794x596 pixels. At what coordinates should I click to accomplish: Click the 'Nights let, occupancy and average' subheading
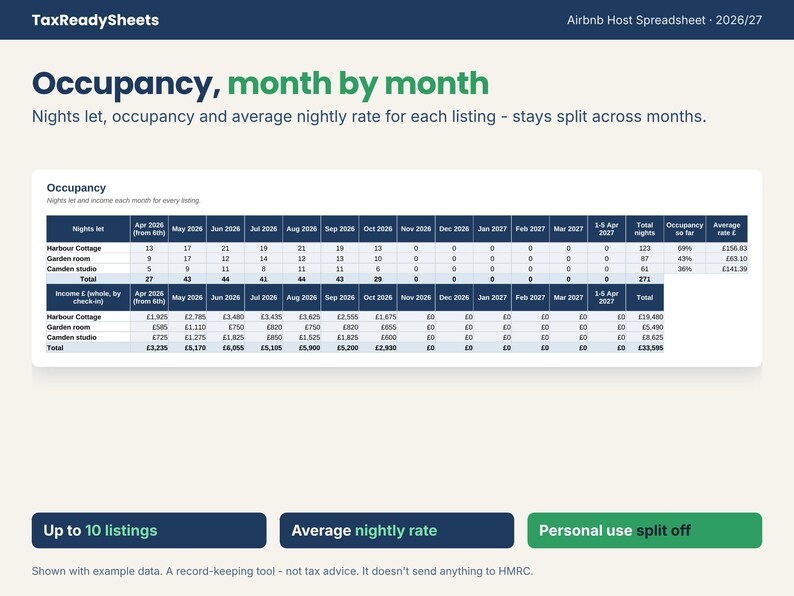(x=369, y=116)
